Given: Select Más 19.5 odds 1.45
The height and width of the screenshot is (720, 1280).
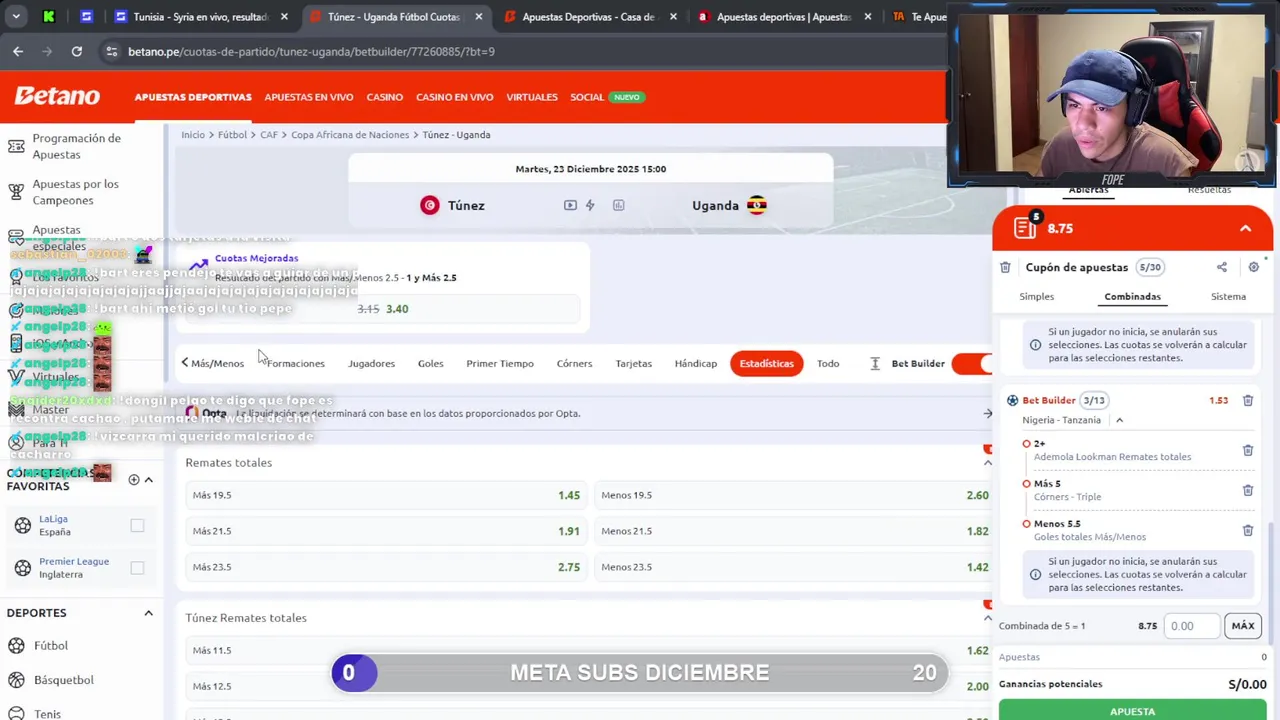Looking at the screenshot, I should click(386, 495).
